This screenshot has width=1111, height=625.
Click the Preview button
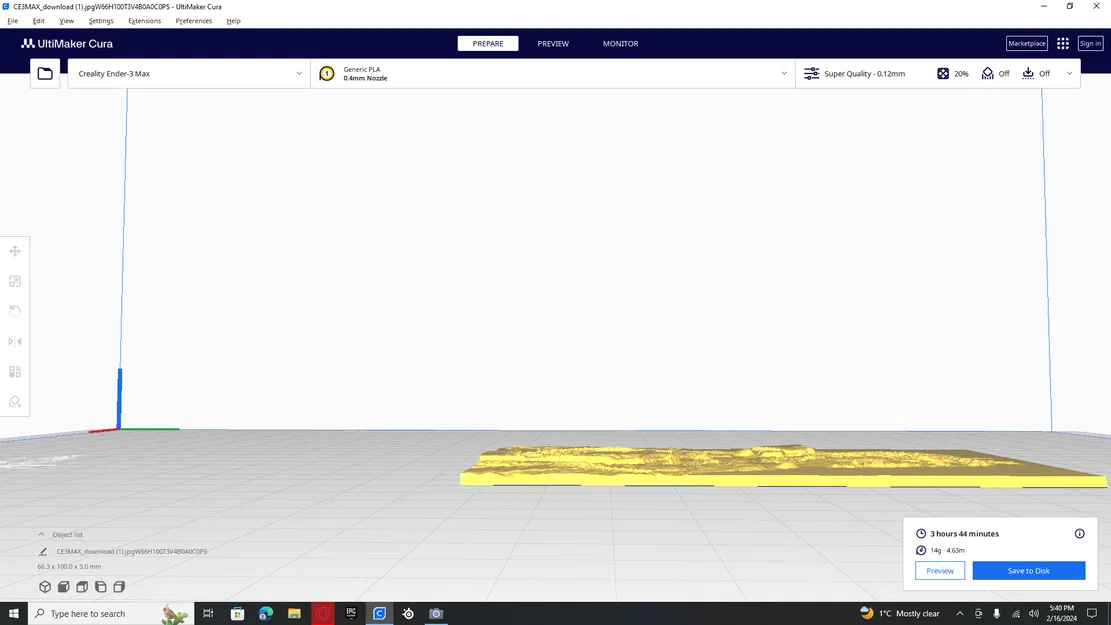point(940,570)
